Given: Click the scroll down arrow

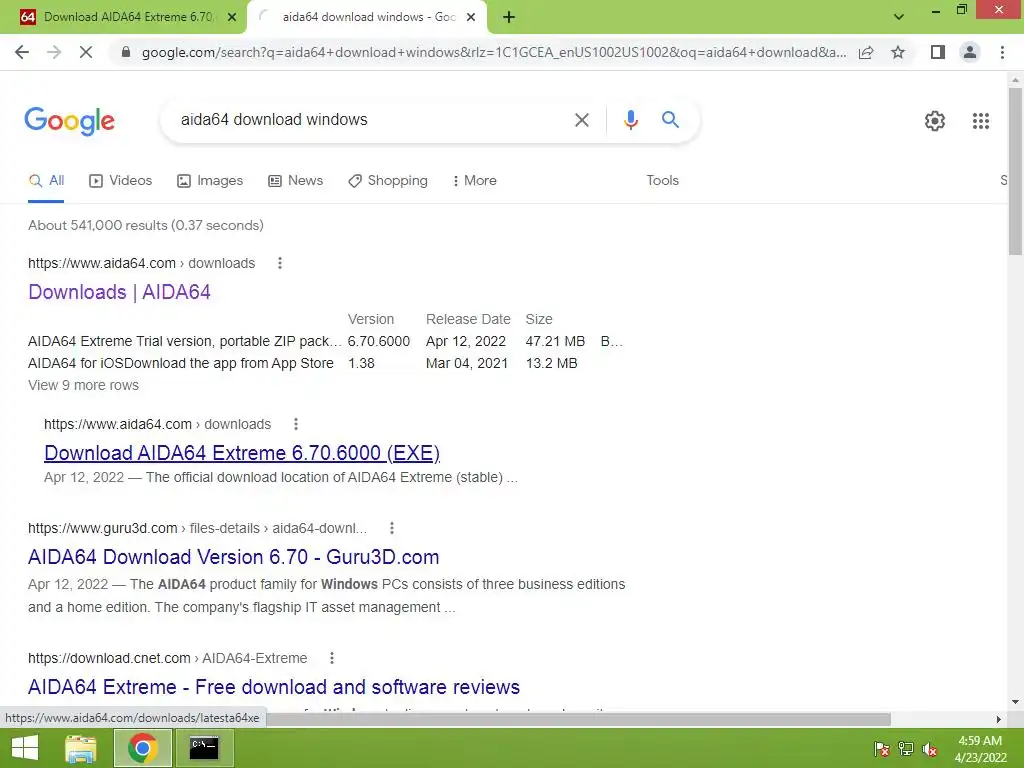Looking at the screenshot, I should pos(1015,702).
